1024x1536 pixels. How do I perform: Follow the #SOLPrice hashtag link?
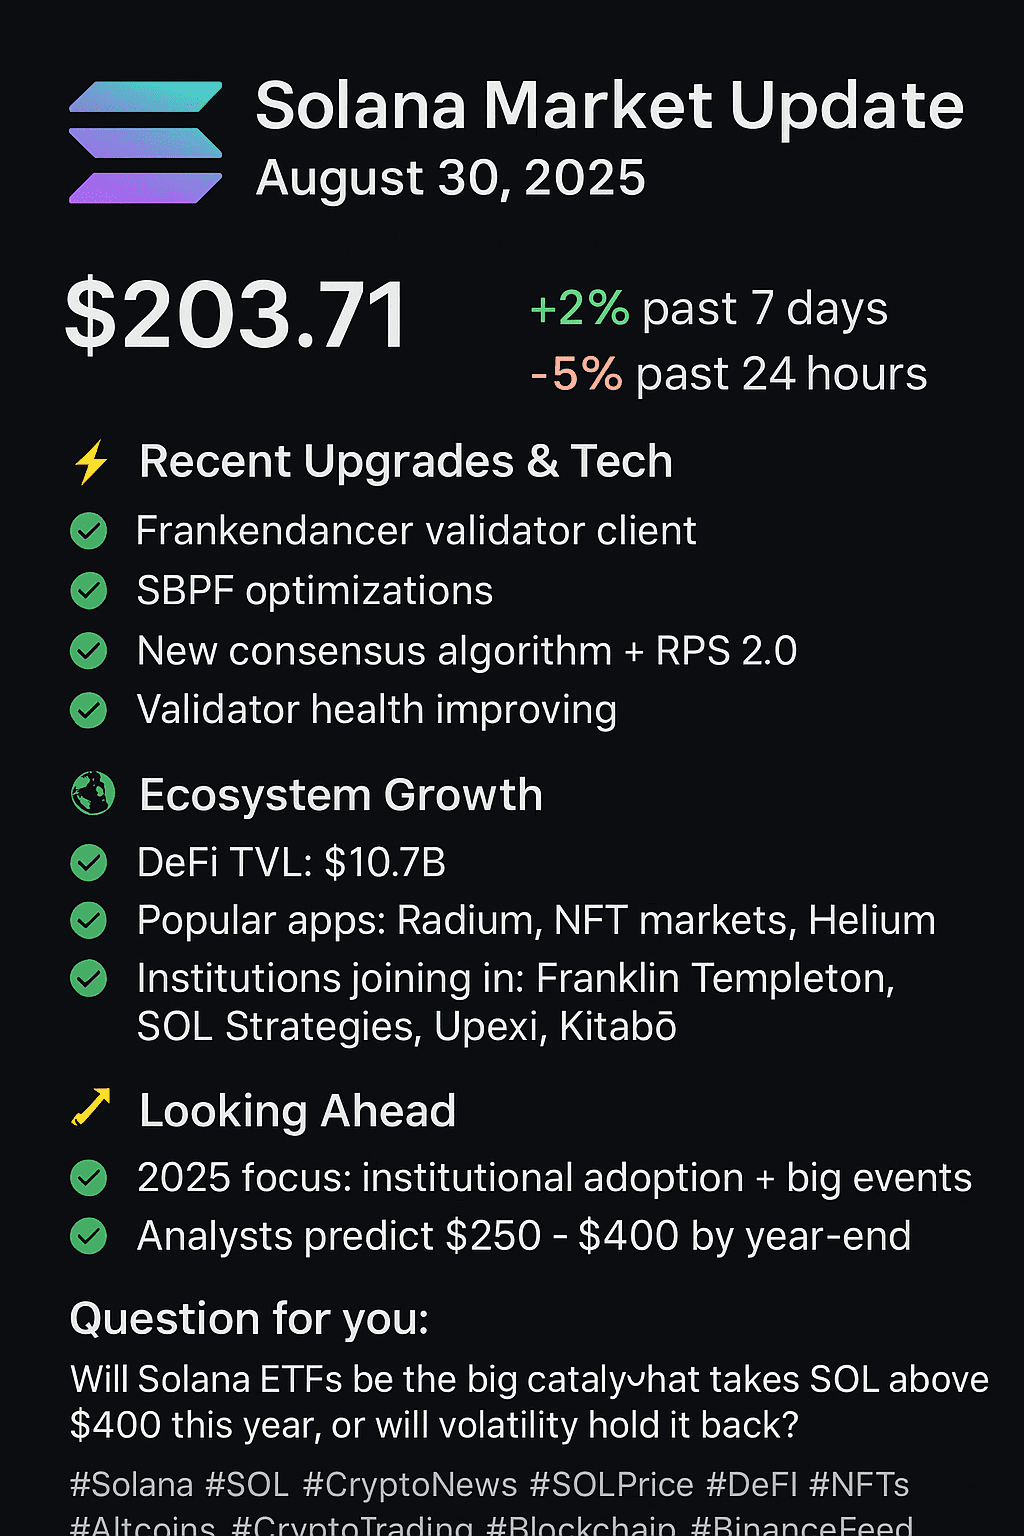(x=611, y=1485)
